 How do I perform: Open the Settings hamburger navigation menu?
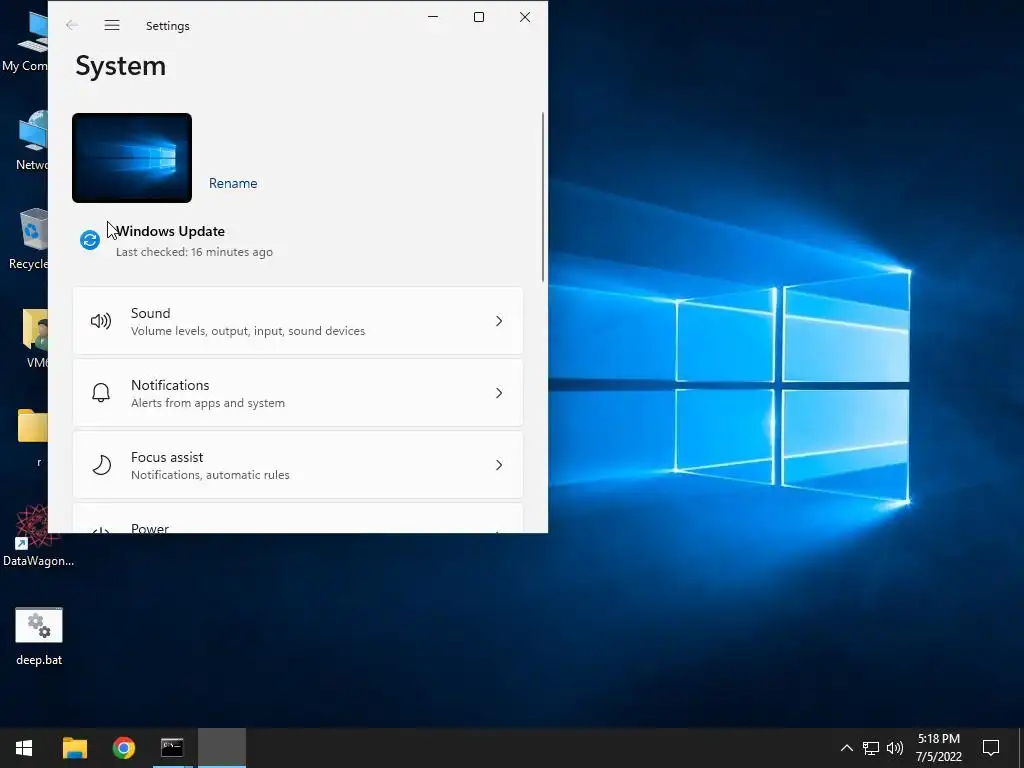[112, 25]
